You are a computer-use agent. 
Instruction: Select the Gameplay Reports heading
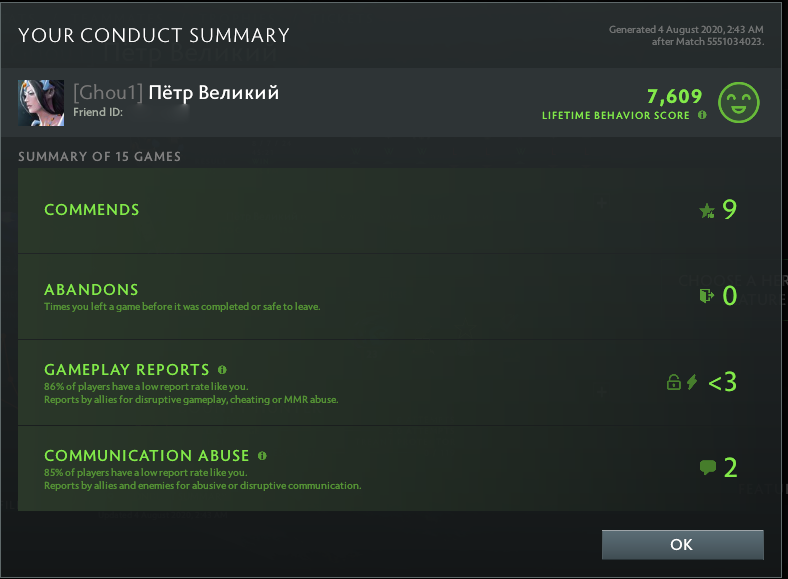[127, 369]
